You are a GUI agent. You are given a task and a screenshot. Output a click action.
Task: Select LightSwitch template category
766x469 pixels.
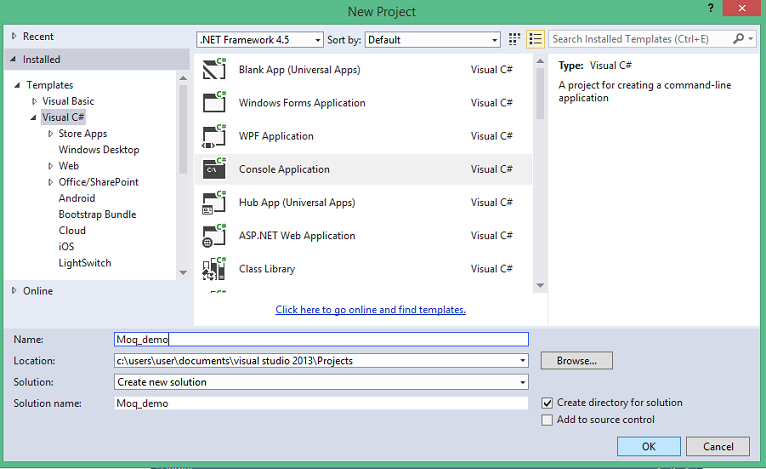click(x=85, y=263)
